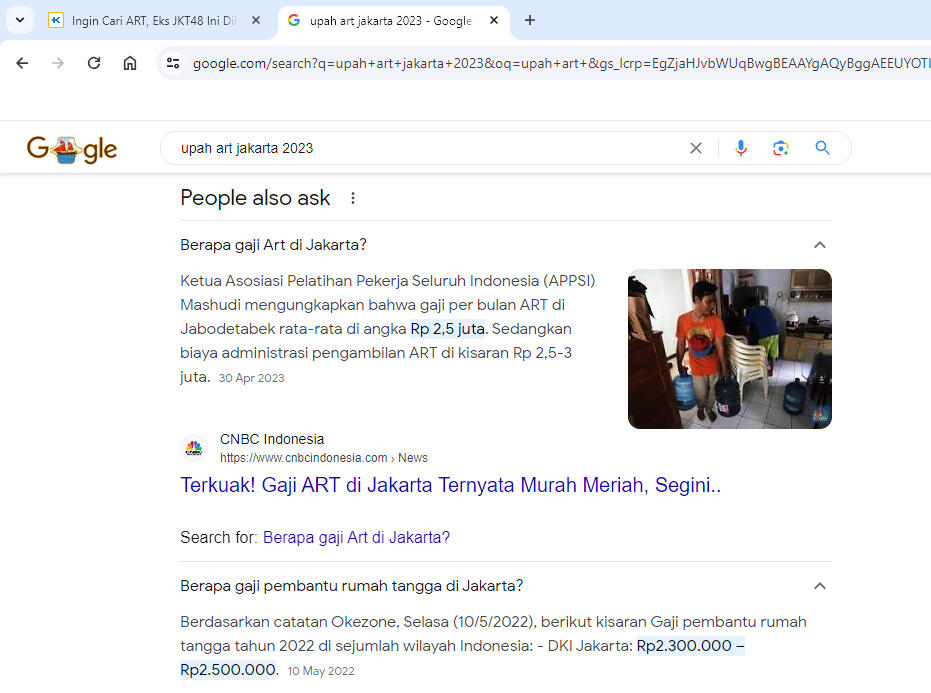
Task: Follow 'Search for: Berapa gaji Art di Jakarta?' link
Action: pyautogui.click(x=357, y=537)
